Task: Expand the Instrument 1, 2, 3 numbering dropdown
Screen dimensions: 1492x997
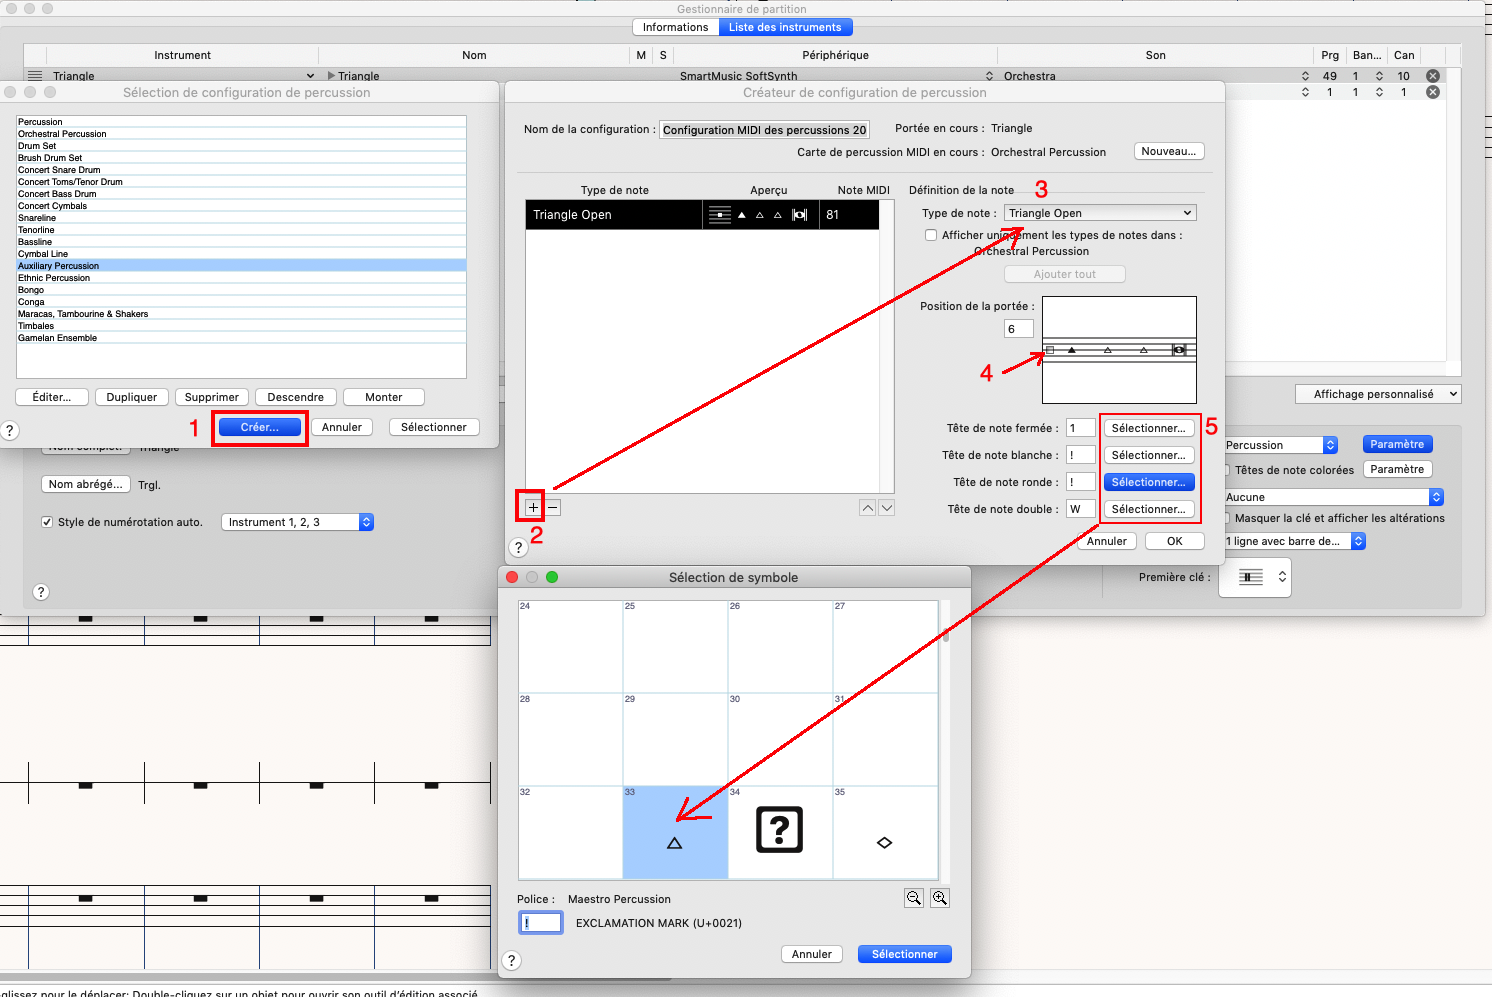Action: pos(297,522)
